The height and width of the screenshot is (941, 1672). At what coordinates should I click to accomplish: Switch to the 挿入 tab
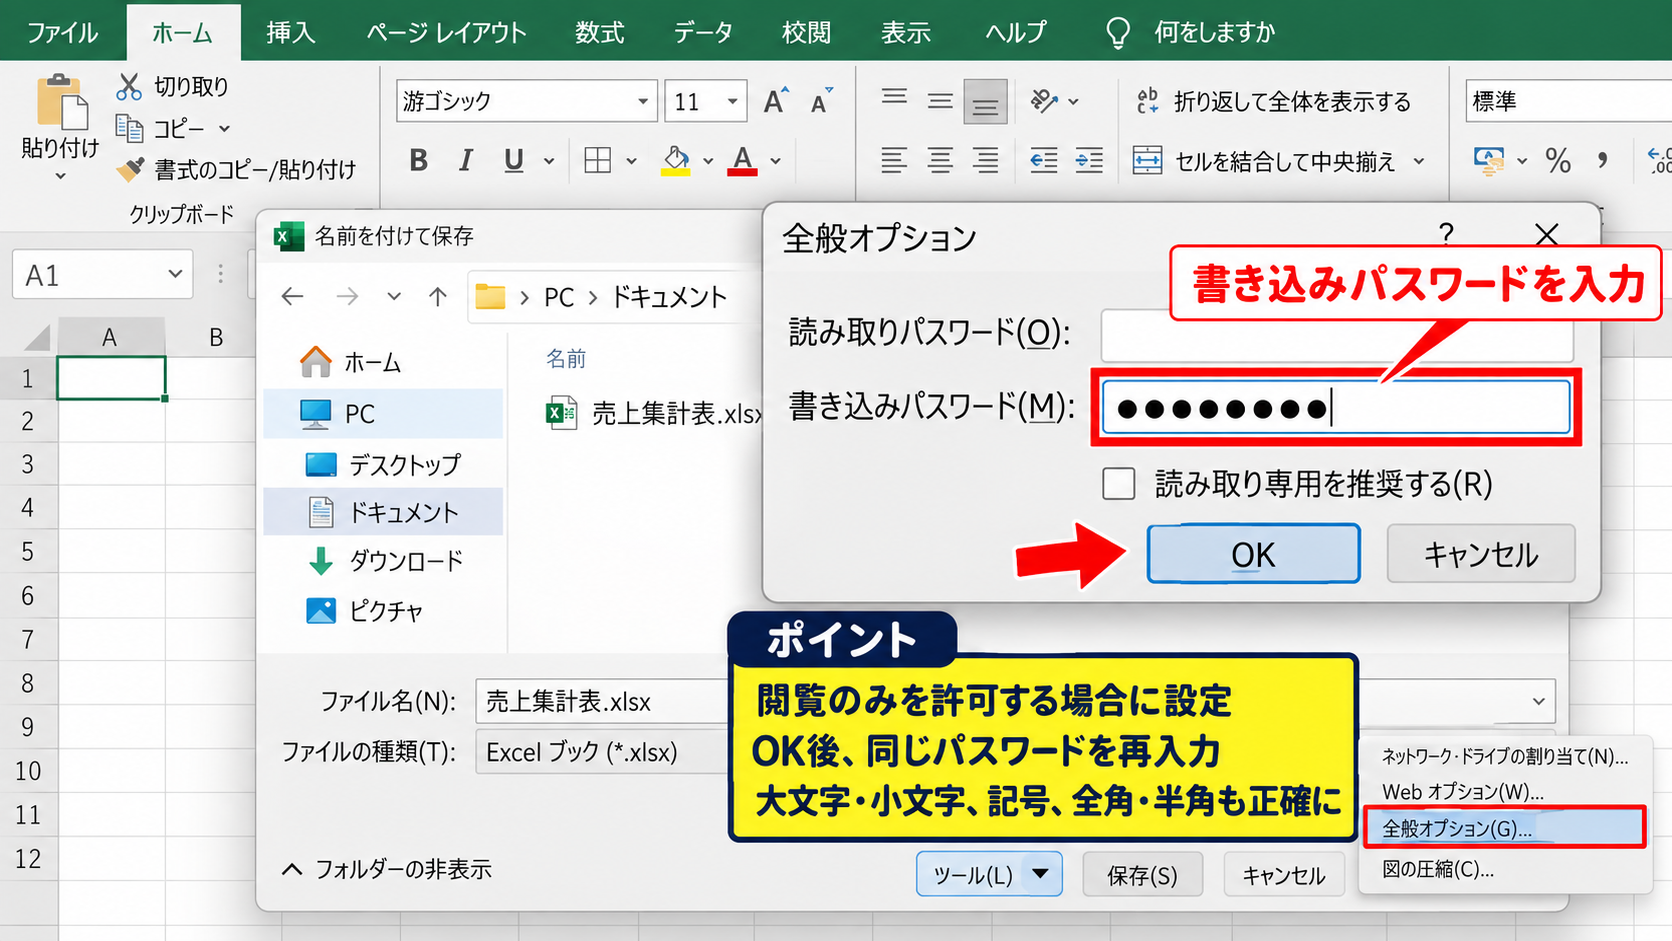291,32
